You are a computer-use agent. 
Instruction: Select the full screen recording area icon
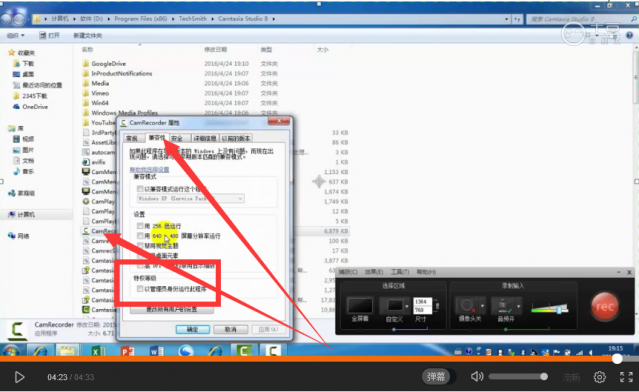360,305
